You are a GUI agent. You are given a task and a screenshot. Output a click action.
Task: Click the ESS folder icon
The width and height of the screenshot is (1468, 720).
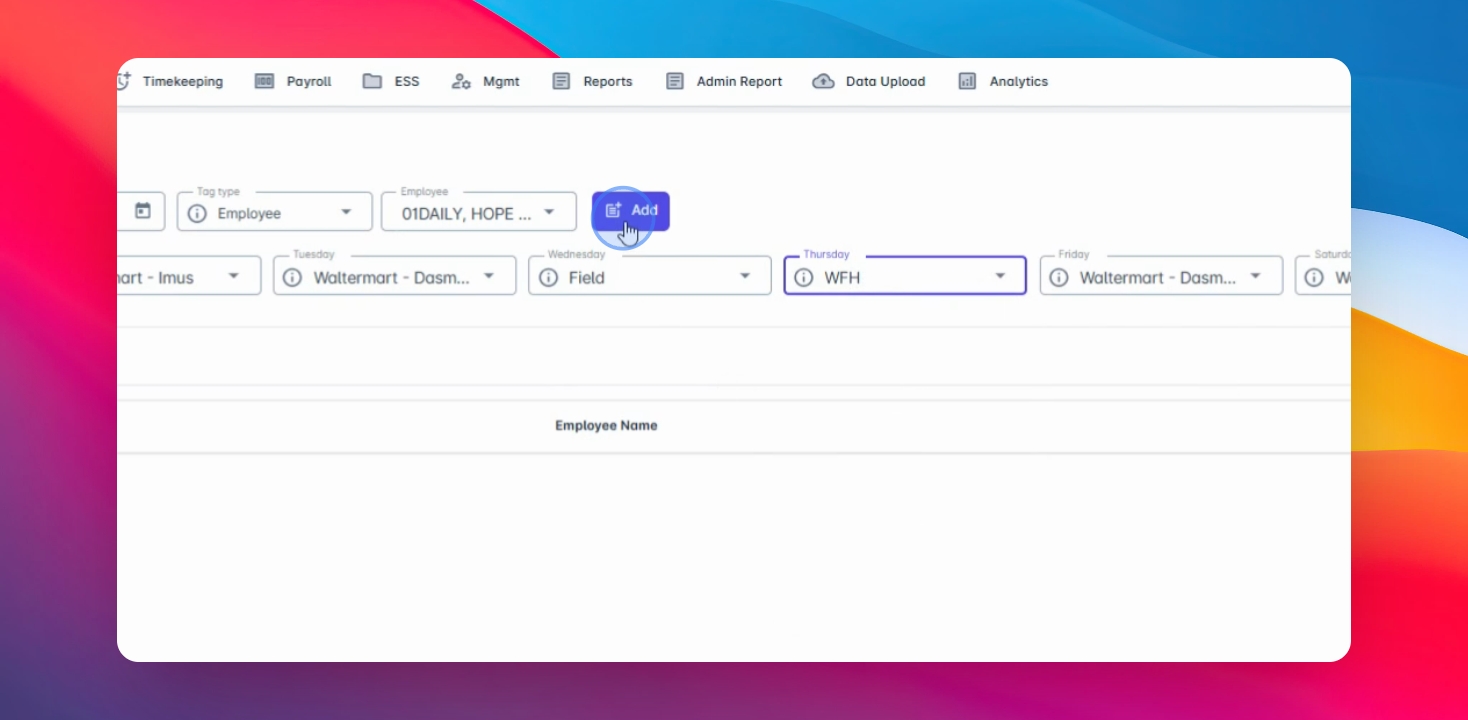pos(372,82)
